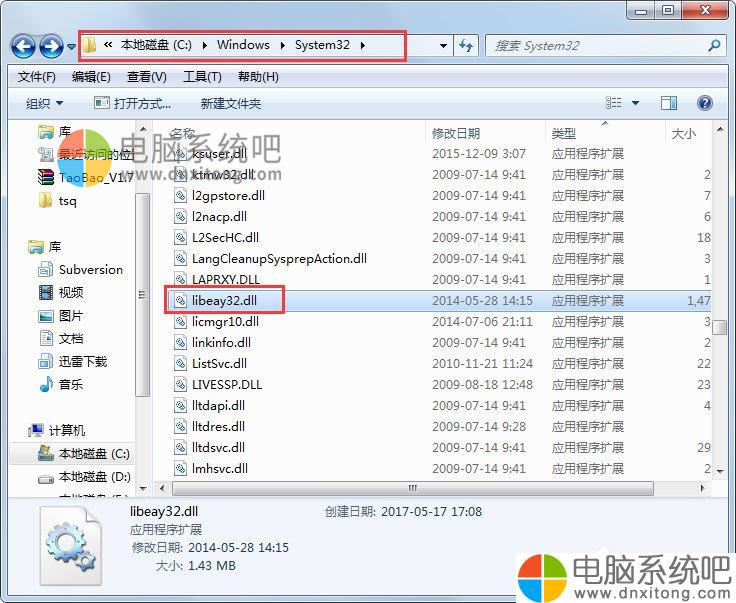Open the 查看(V) menu
The image size is (736, 603).
point(146,76)
